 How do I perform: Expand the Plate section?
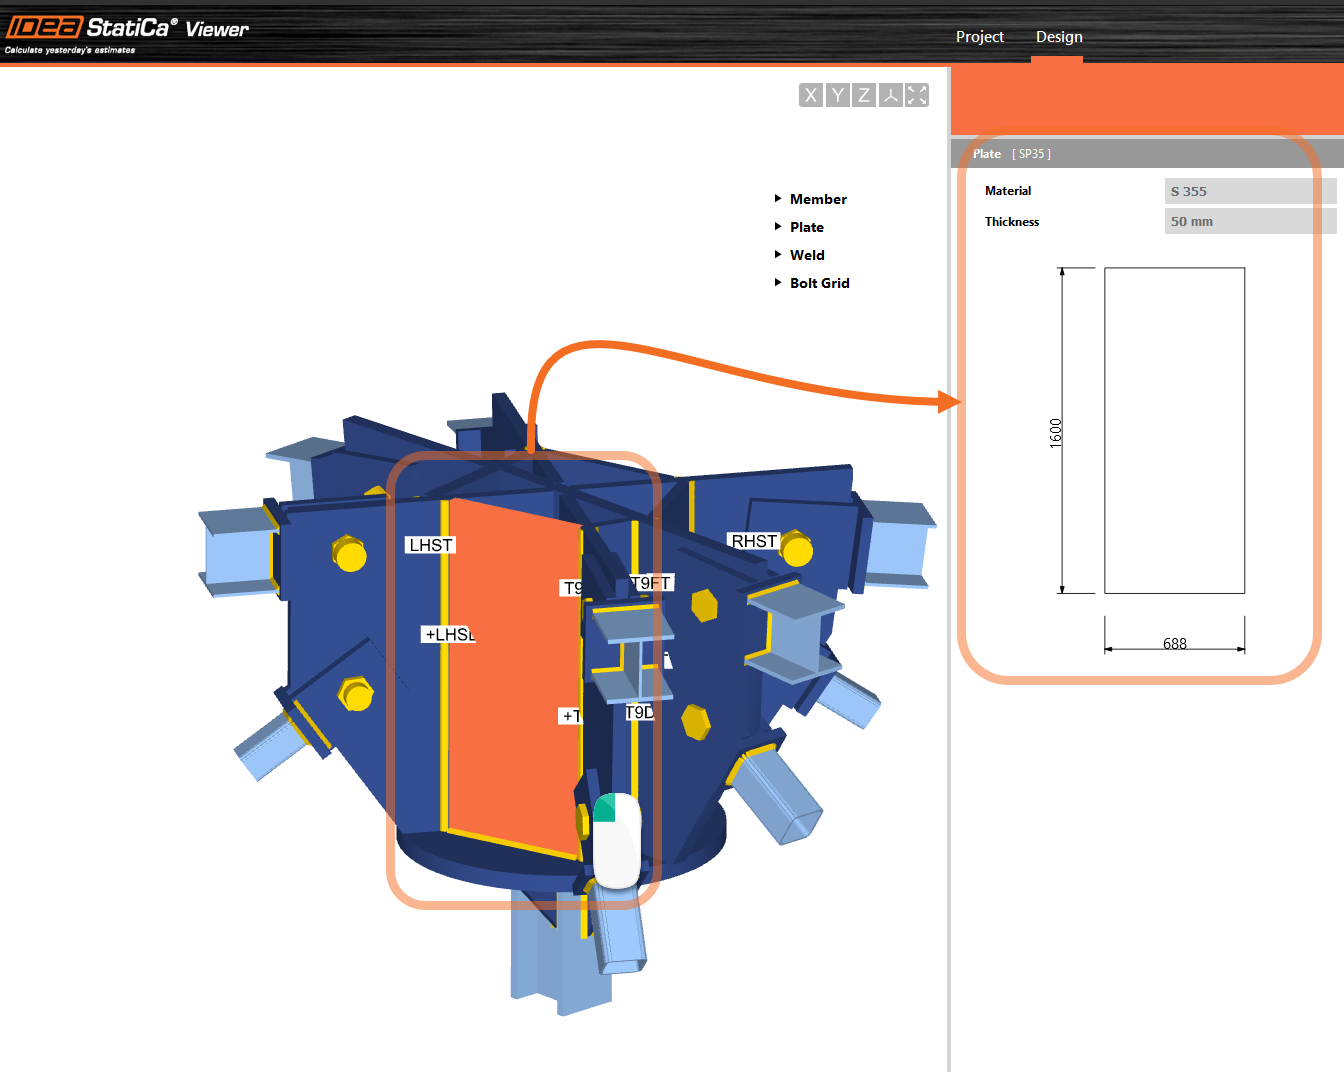[799, 227]
